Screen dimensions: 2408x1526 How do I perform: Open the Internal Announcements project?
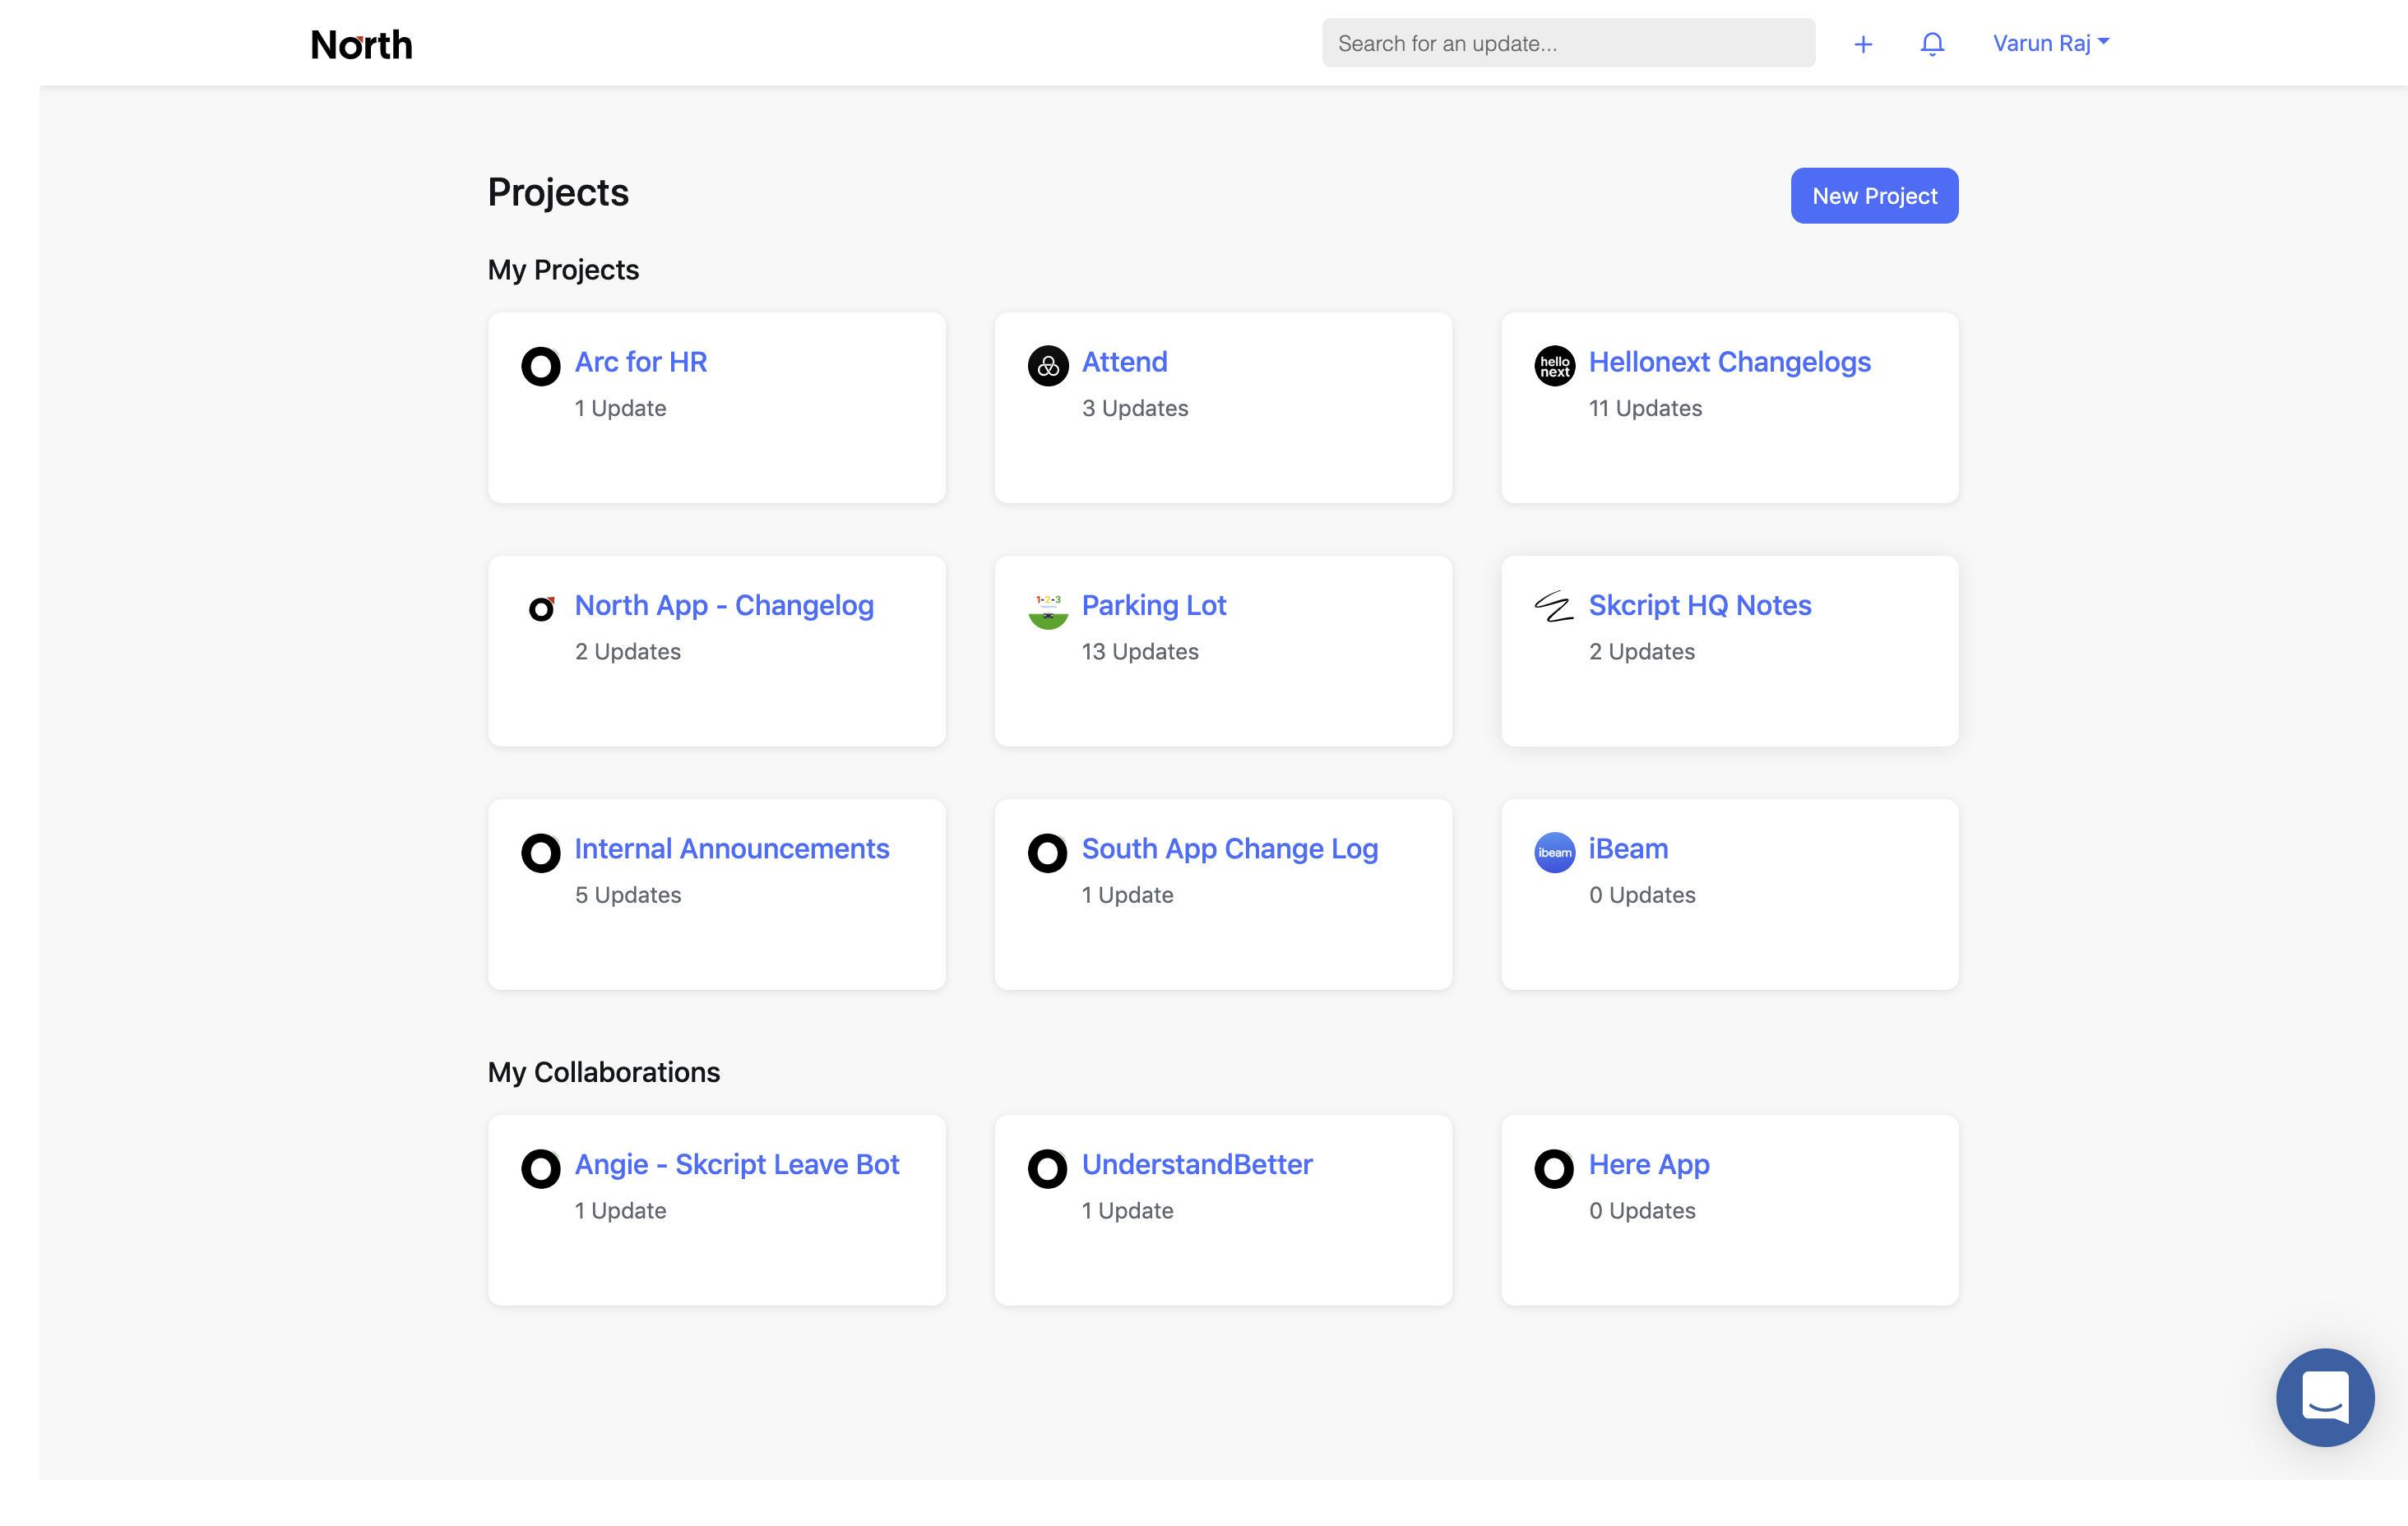coord(732,848)
